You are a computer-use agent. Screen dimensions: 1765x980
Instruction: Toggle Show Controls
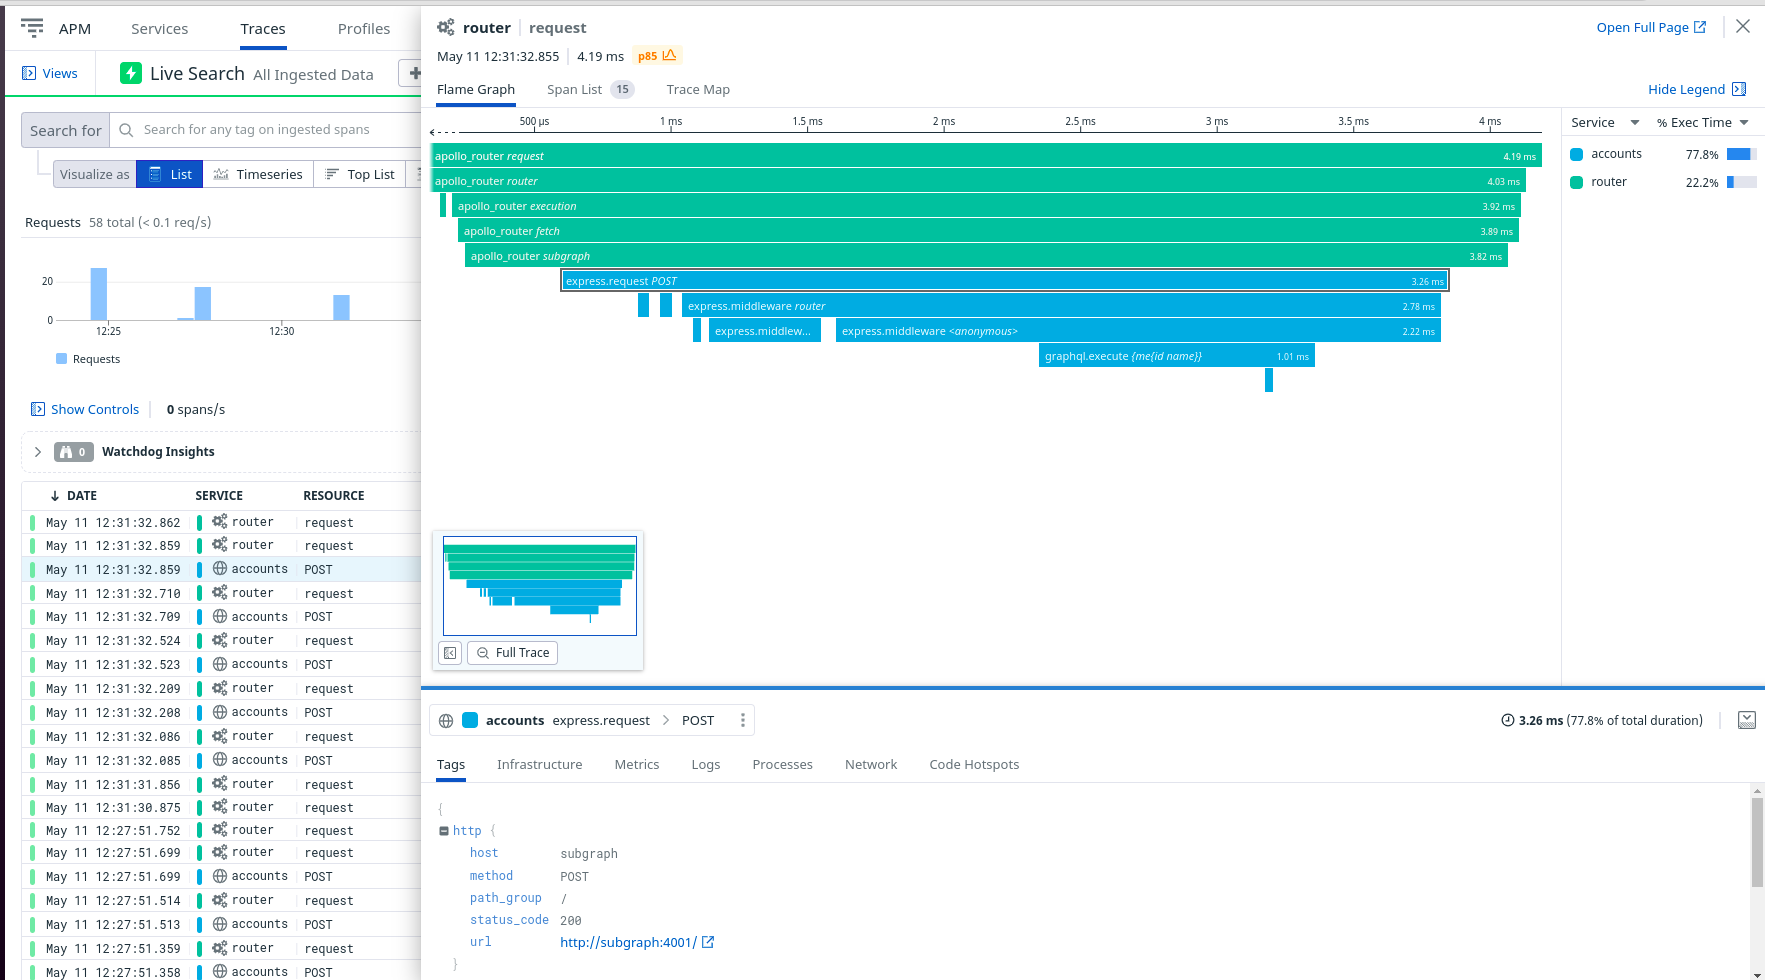click(85, 409)
